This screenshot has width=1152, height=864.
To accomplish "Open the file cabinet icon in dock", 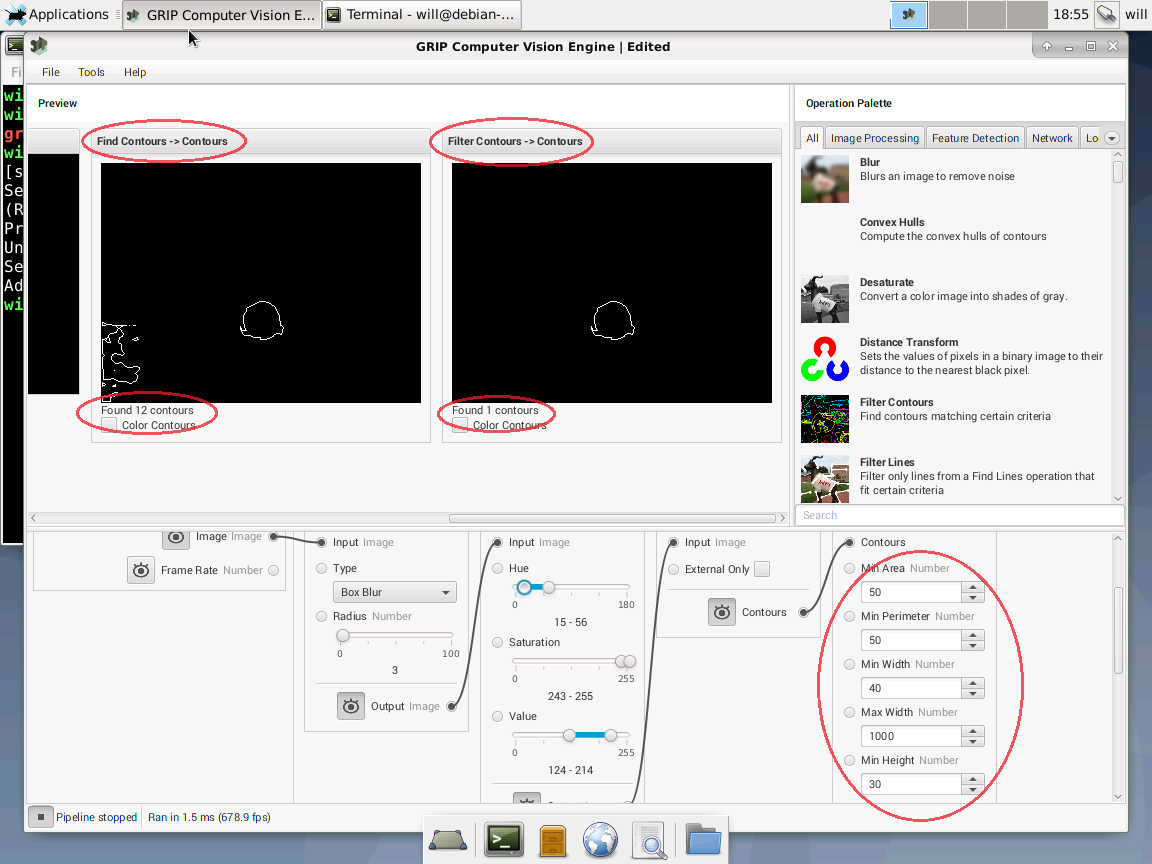I will (x=552, y=841).
